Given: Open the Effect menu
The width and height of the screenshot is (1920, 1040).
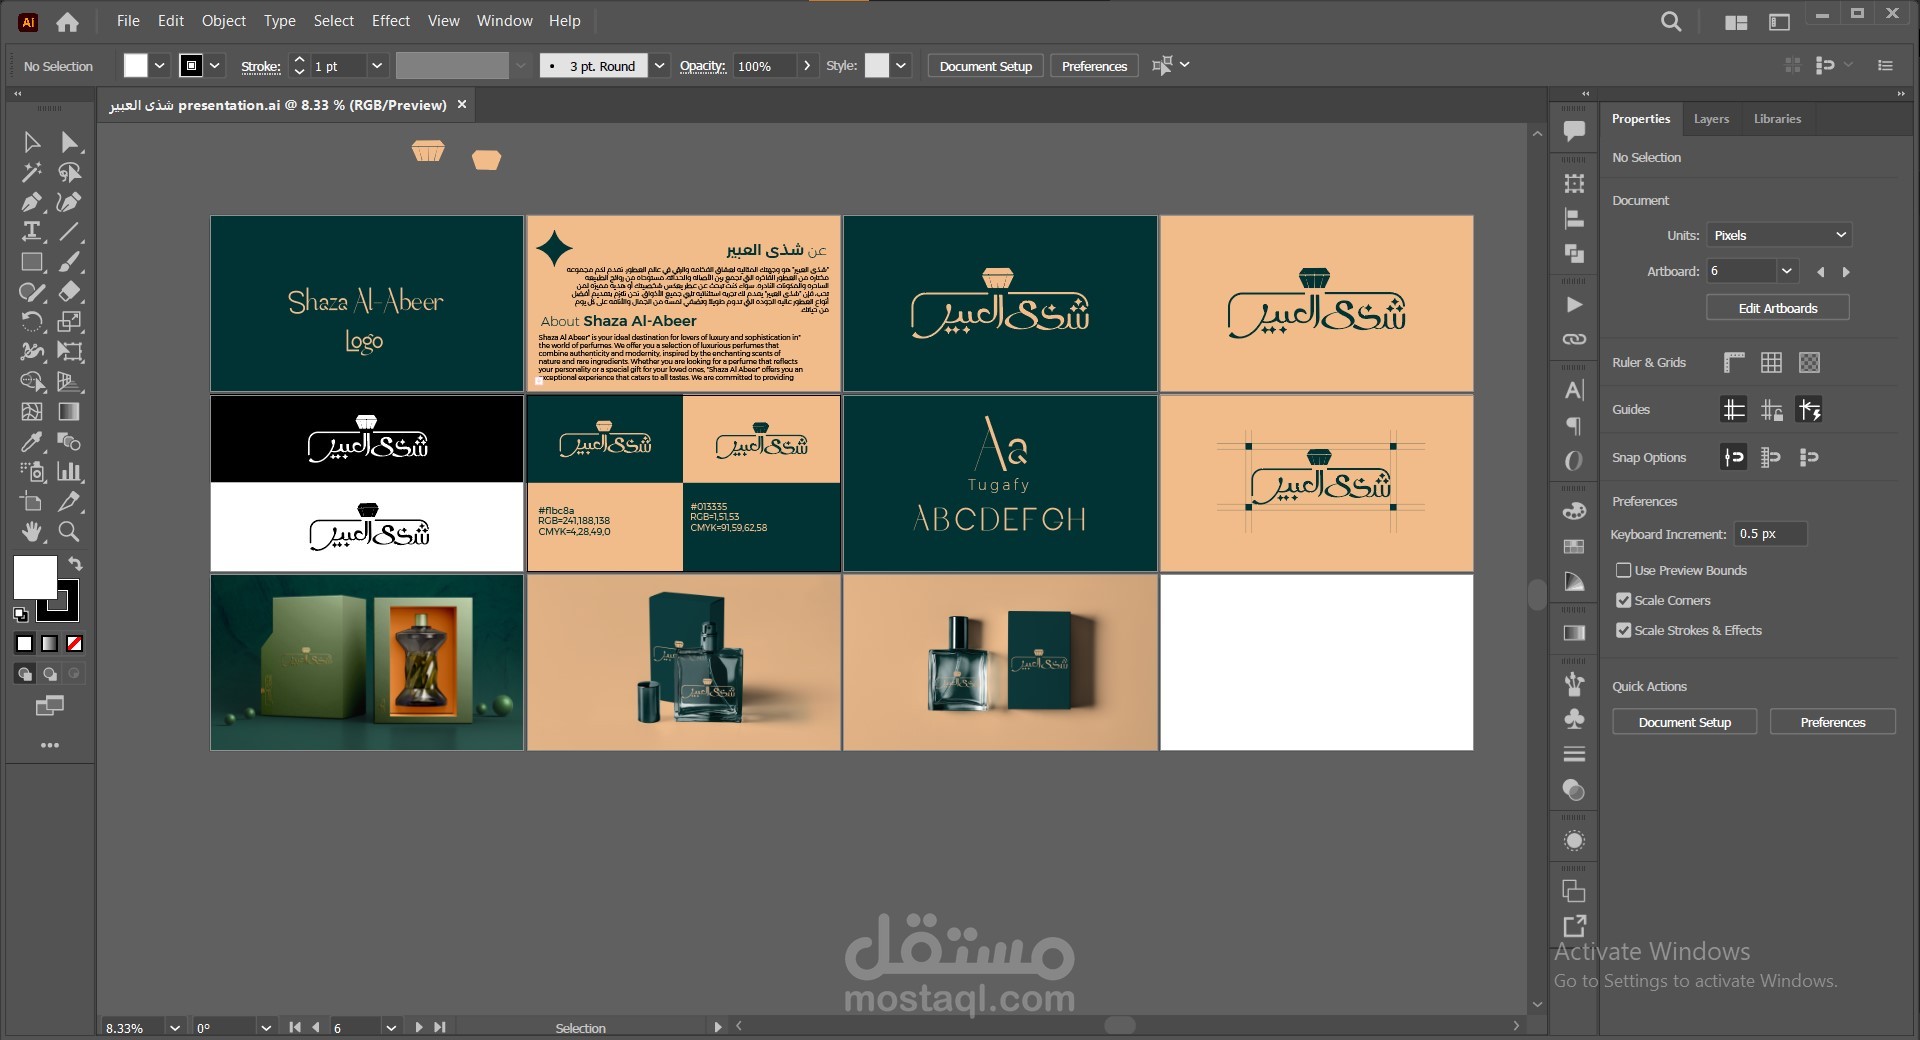Looking at the screenshot, I should click(391, 21).
